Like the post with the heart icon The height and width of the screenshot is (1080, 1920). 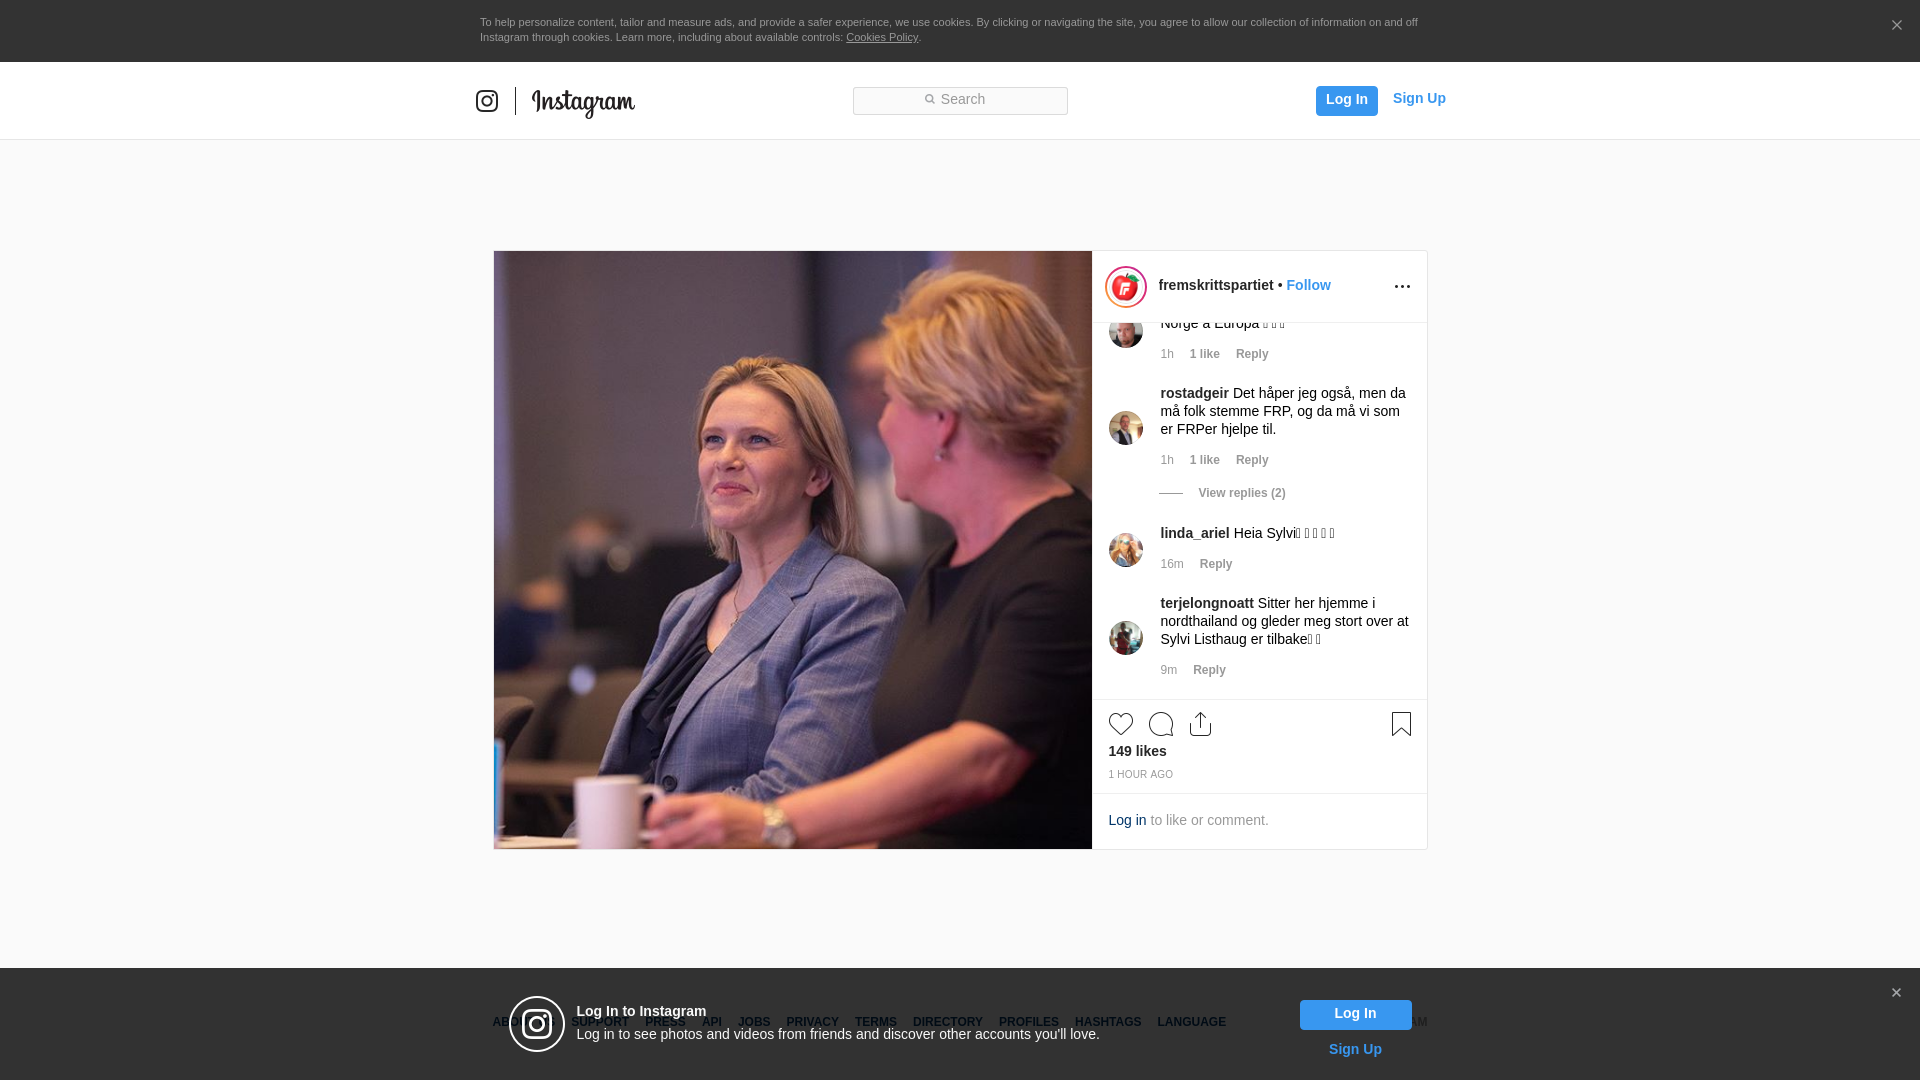[x=1121, y=724]
